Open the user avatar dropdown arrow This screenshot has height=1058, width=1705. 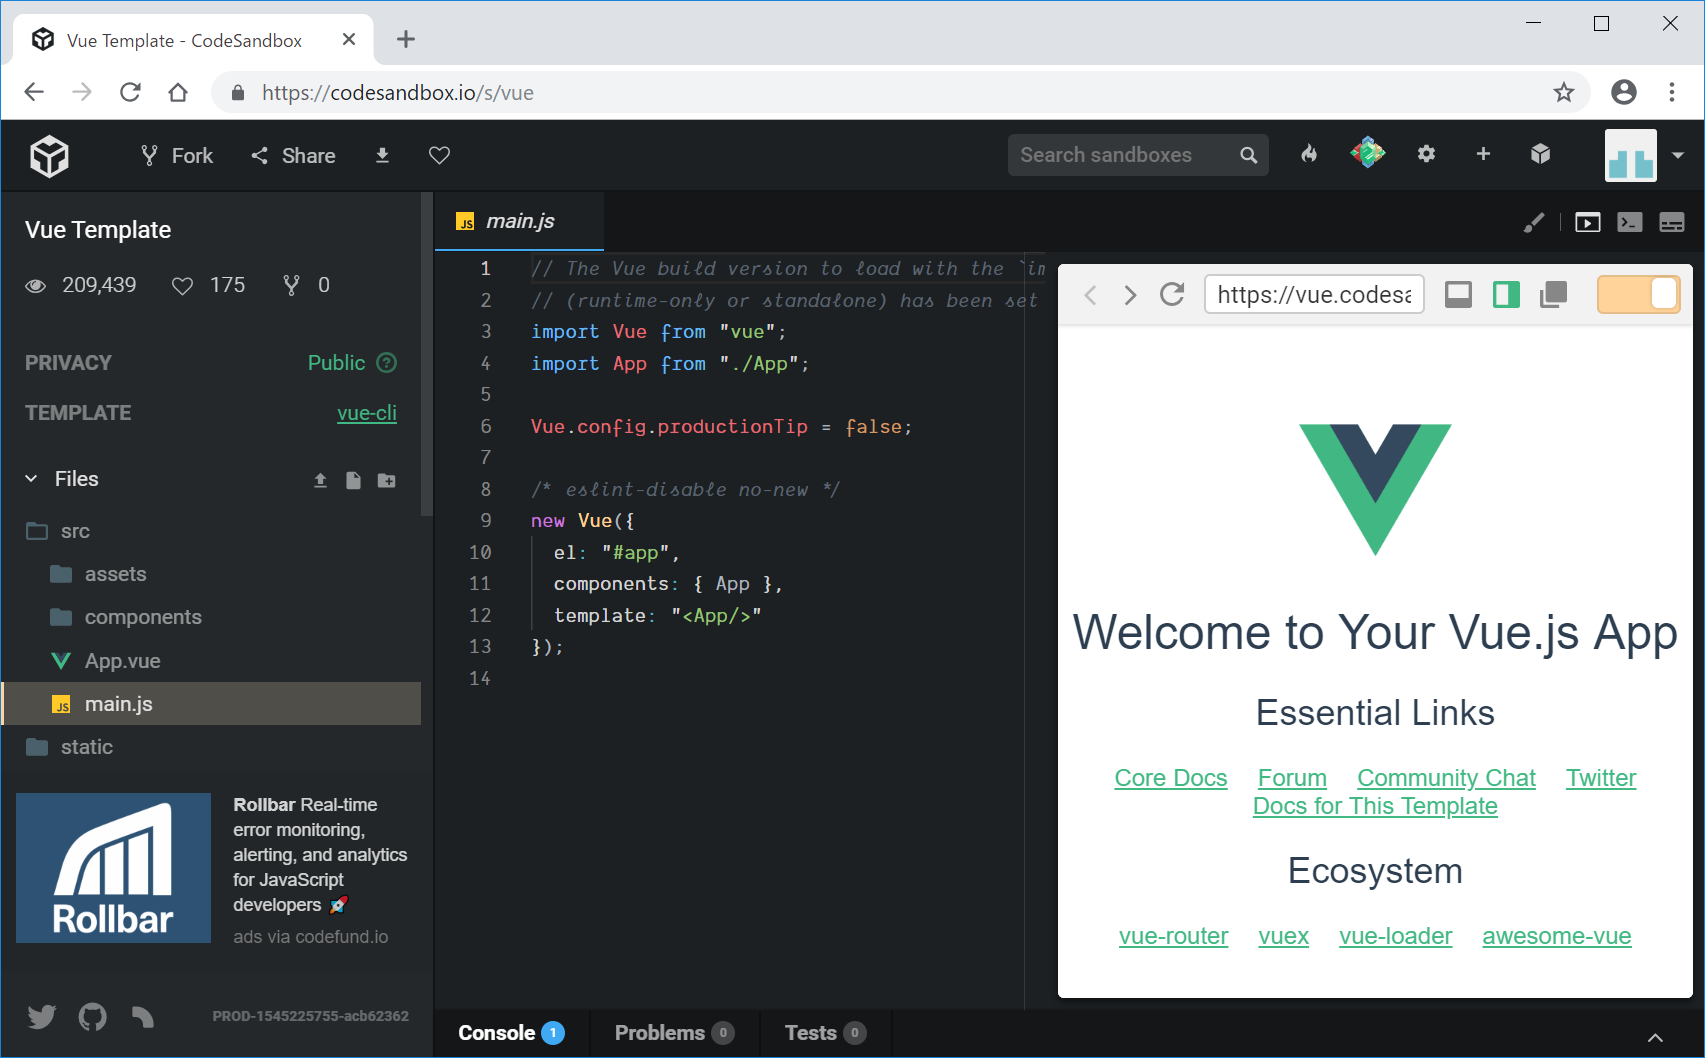click(1678, 155)
